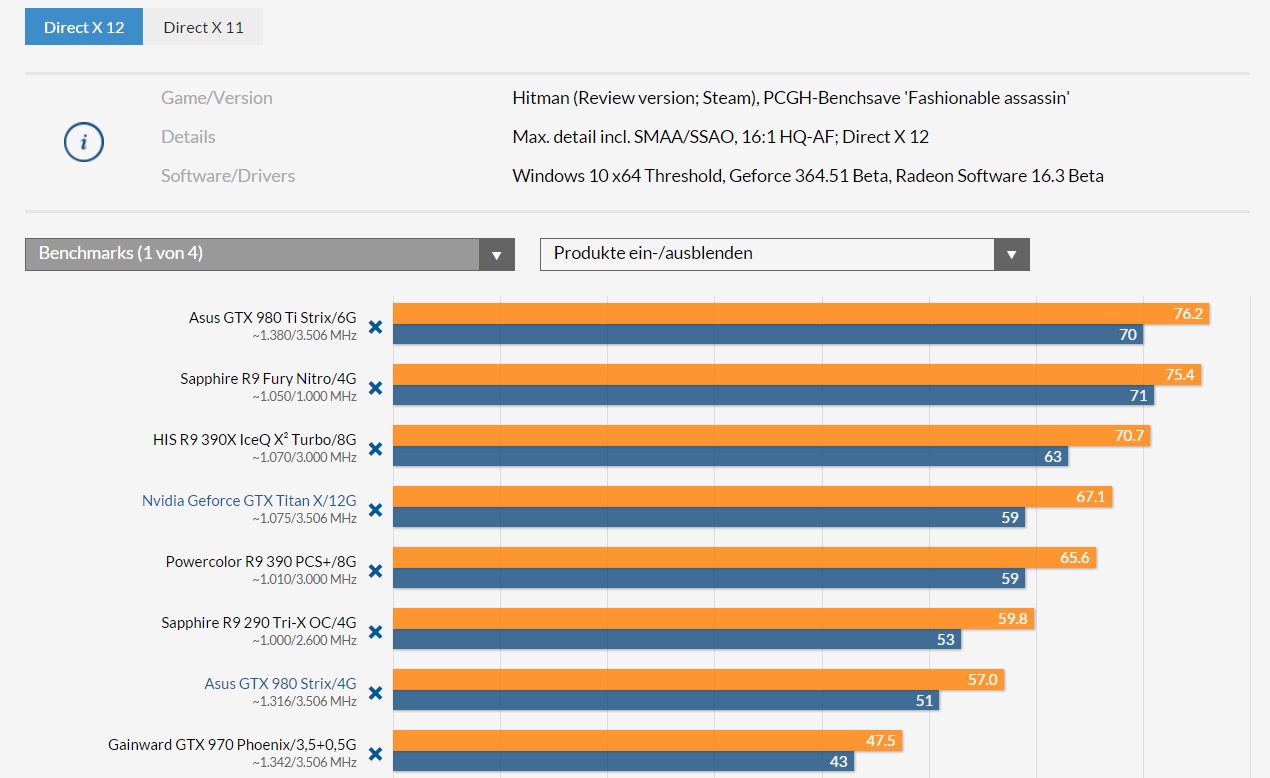Click the HIS R9 390X IceQ X² Turbo/8G label
1270x778 pixels.
[255, 439]
